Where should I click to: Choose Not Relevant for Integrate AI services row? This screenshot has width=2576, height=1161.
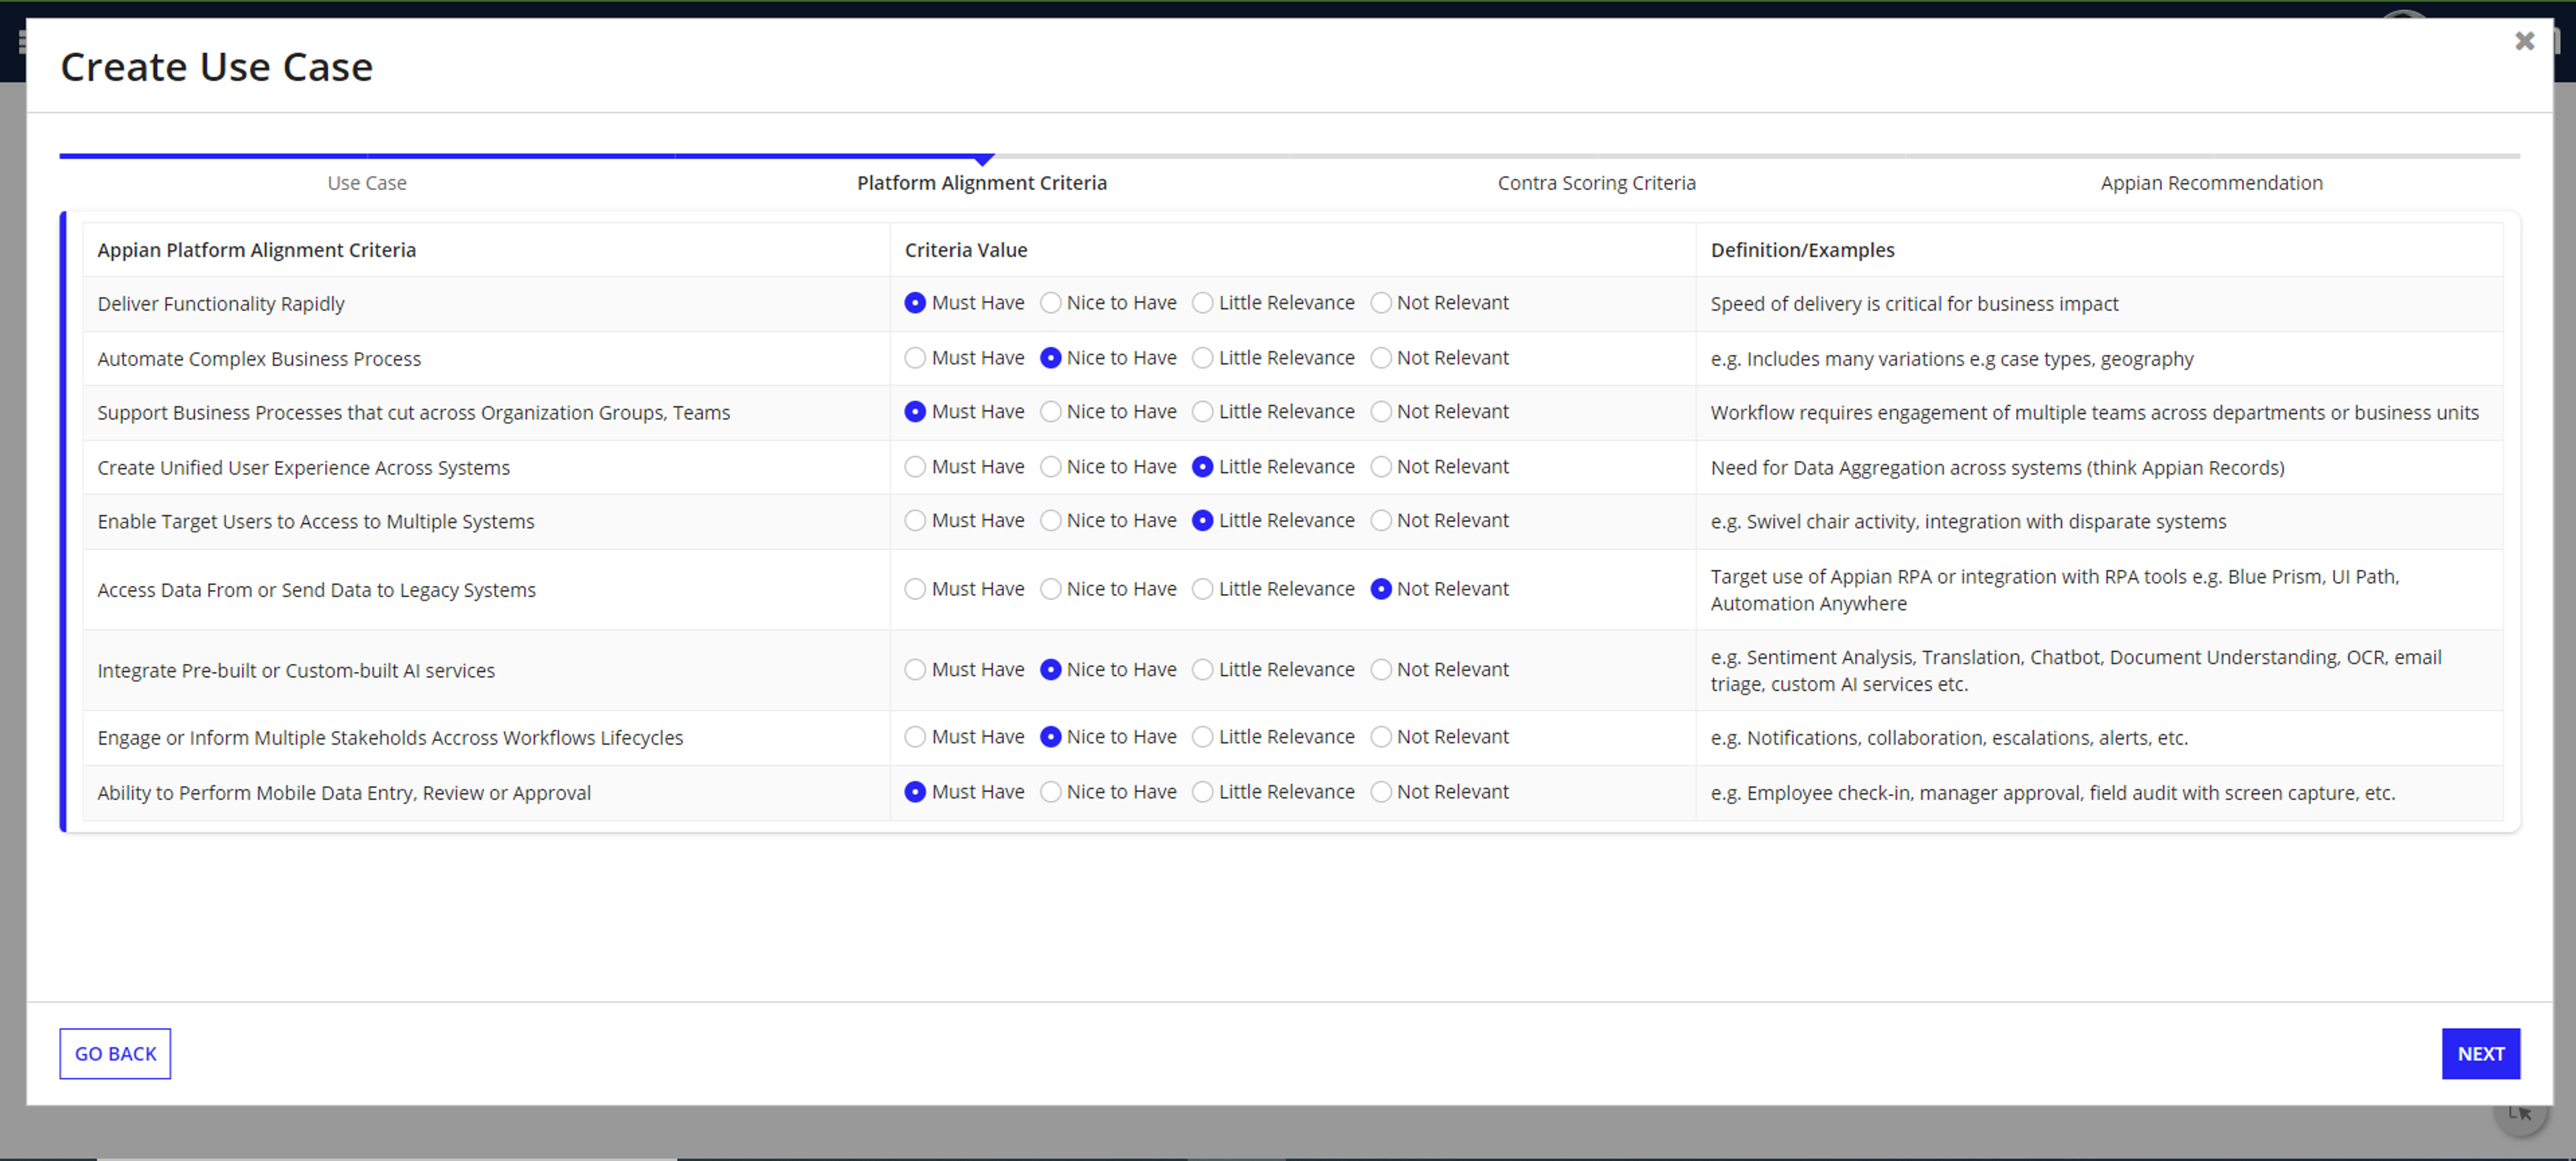(1380, 670)
